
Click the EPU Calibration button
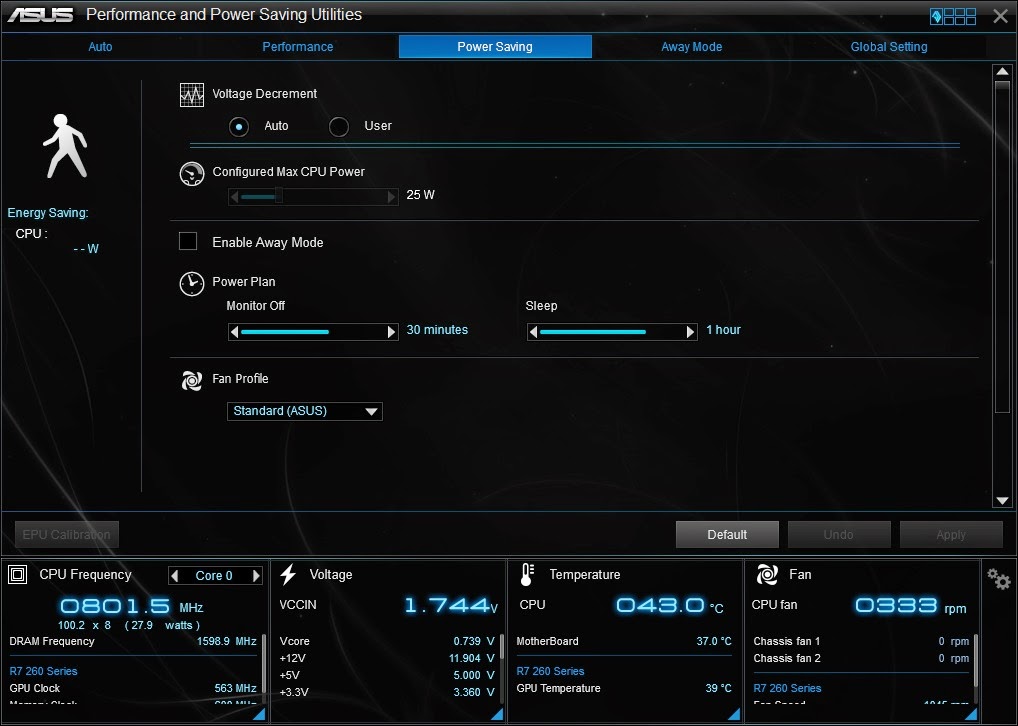point(66,534)
